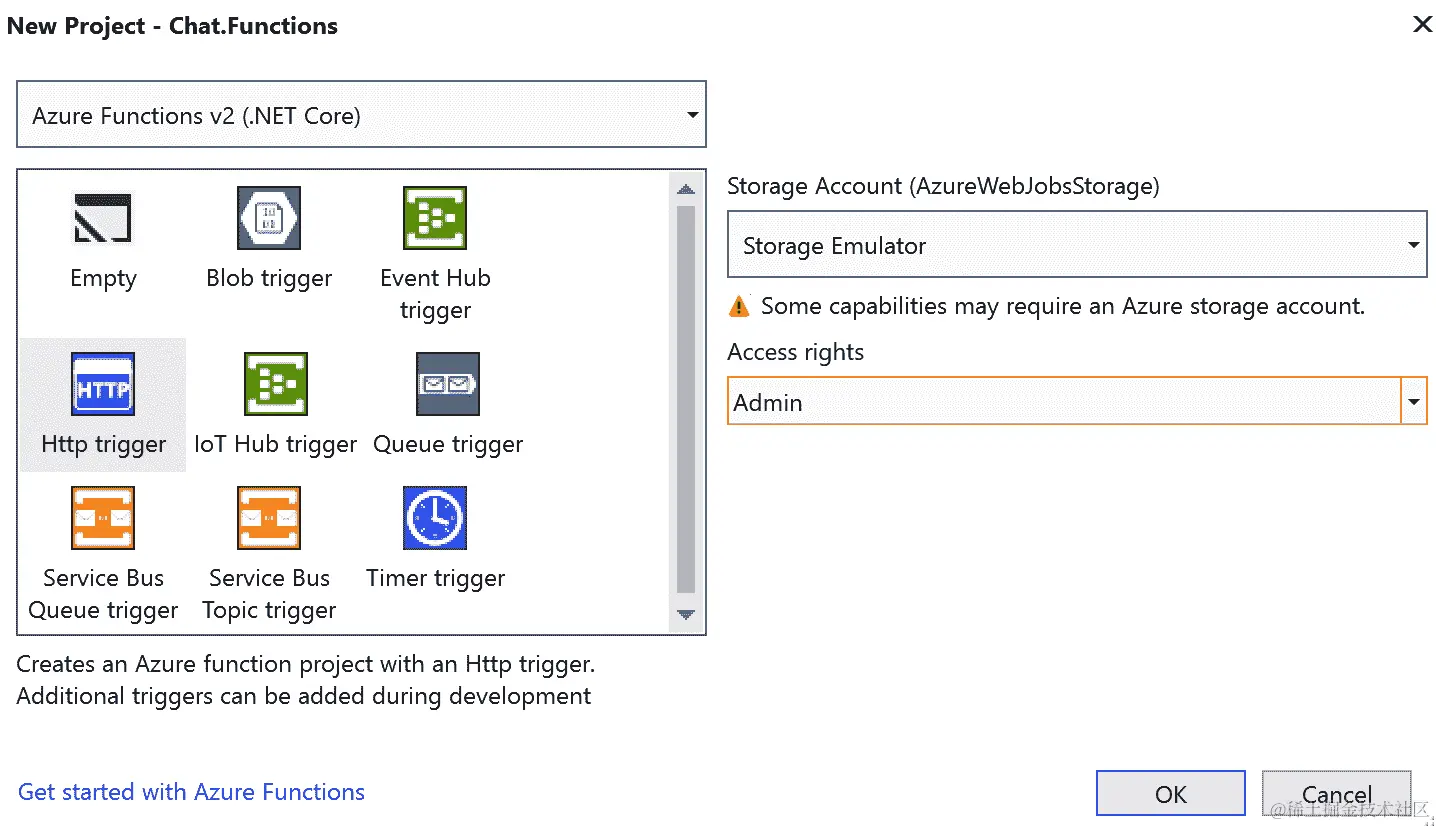Confirm with the OK button
This screenshot has width=1436, height=826.
(x=1171, y=793)
